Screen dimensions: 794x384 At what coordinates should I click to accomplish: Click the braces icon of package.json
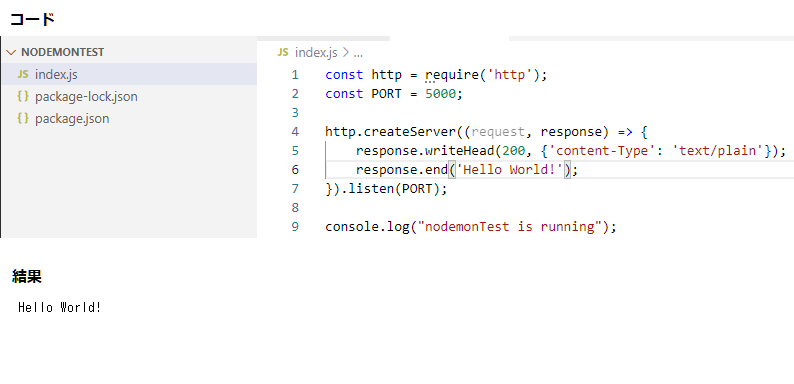tap(22, 119)
